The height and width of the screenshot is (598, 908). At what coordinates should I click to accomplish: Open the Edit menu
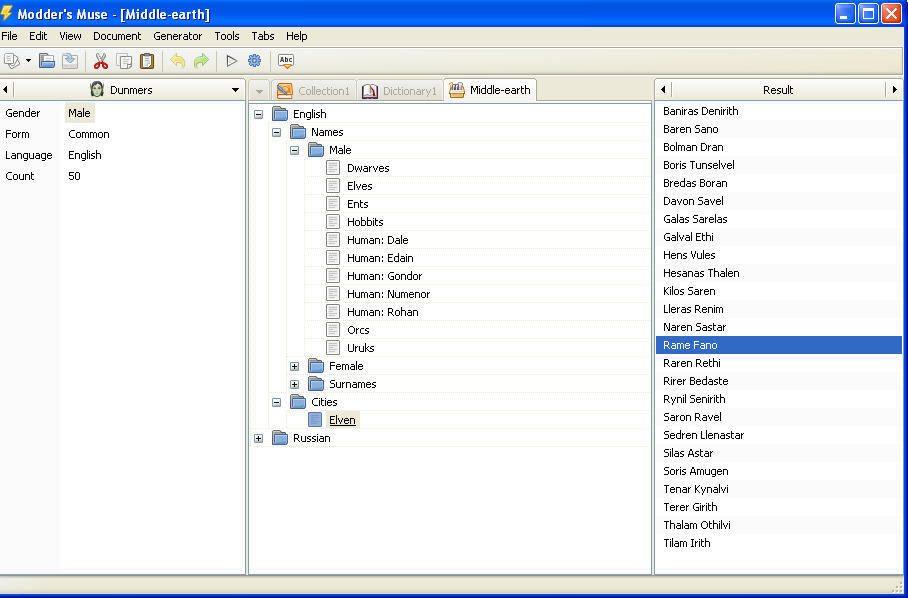pos(38,36)
